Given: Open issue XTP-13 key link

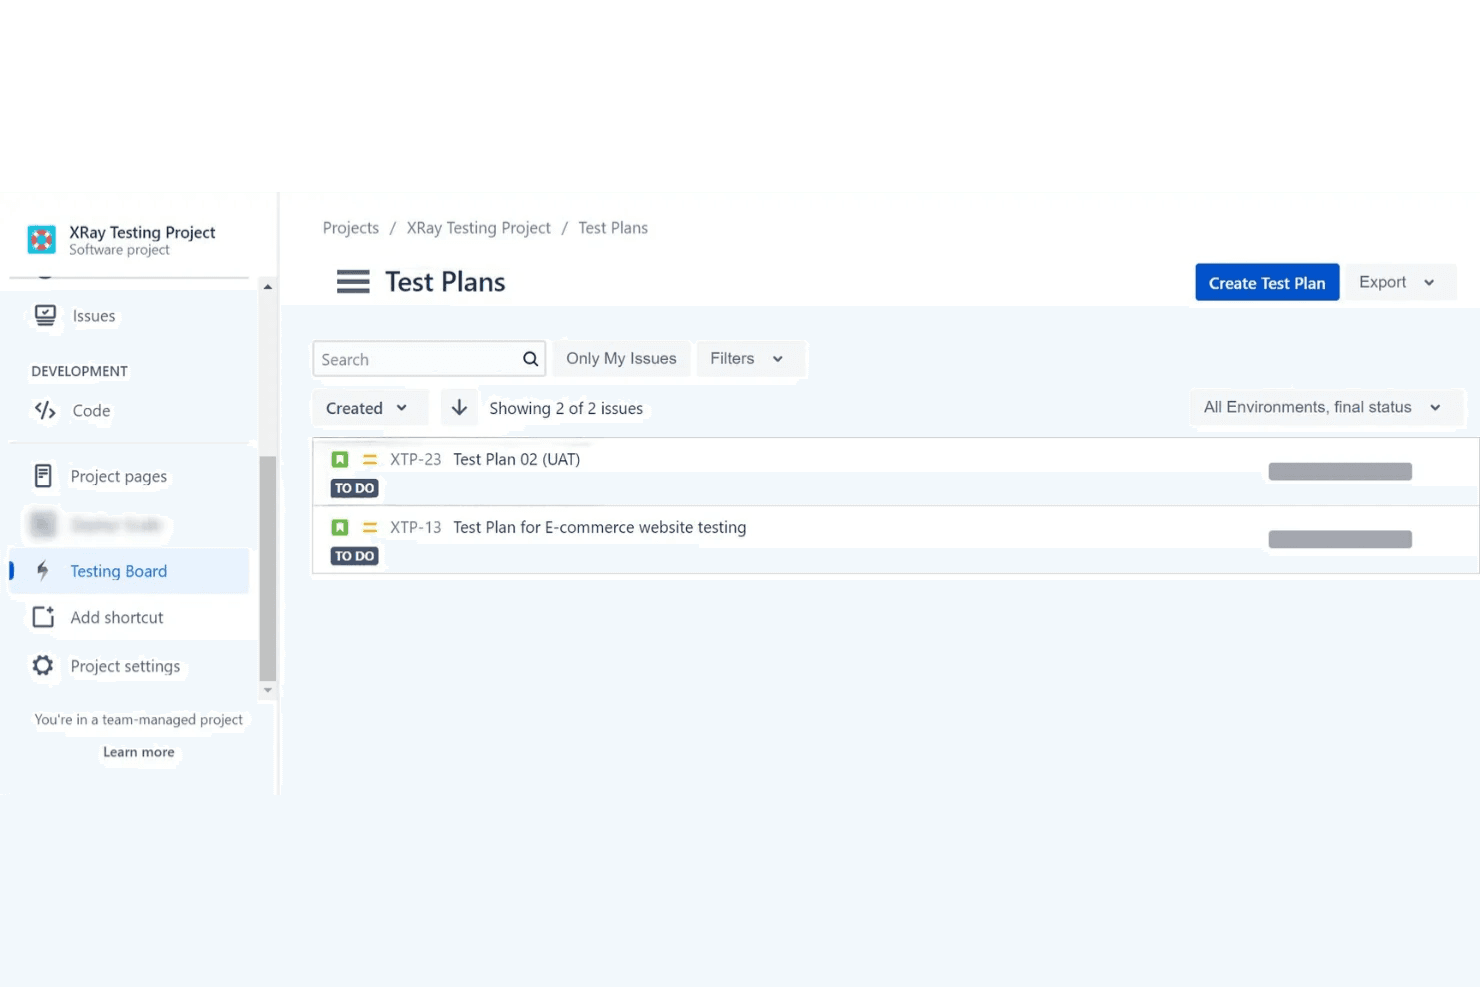Looking at the screenshot, I should [416, 527].
